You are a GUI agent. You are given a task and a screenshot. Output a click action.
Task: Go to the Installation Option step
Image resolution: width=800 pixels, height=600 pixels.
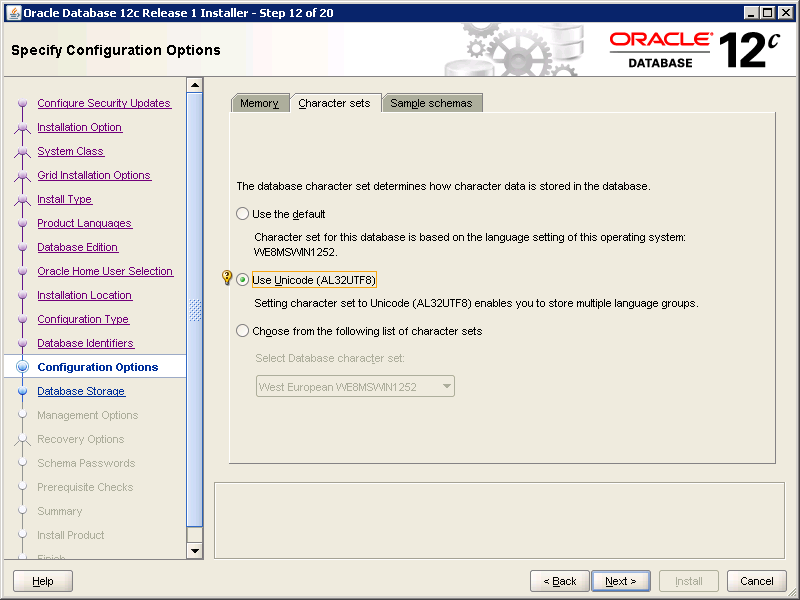tap(80, 127)
